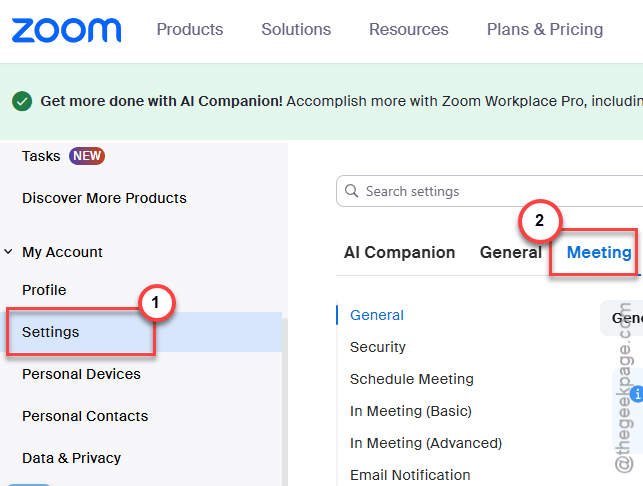643x486 pixels.
Task: Click the blue info icon
Action: tap(637, 394)
